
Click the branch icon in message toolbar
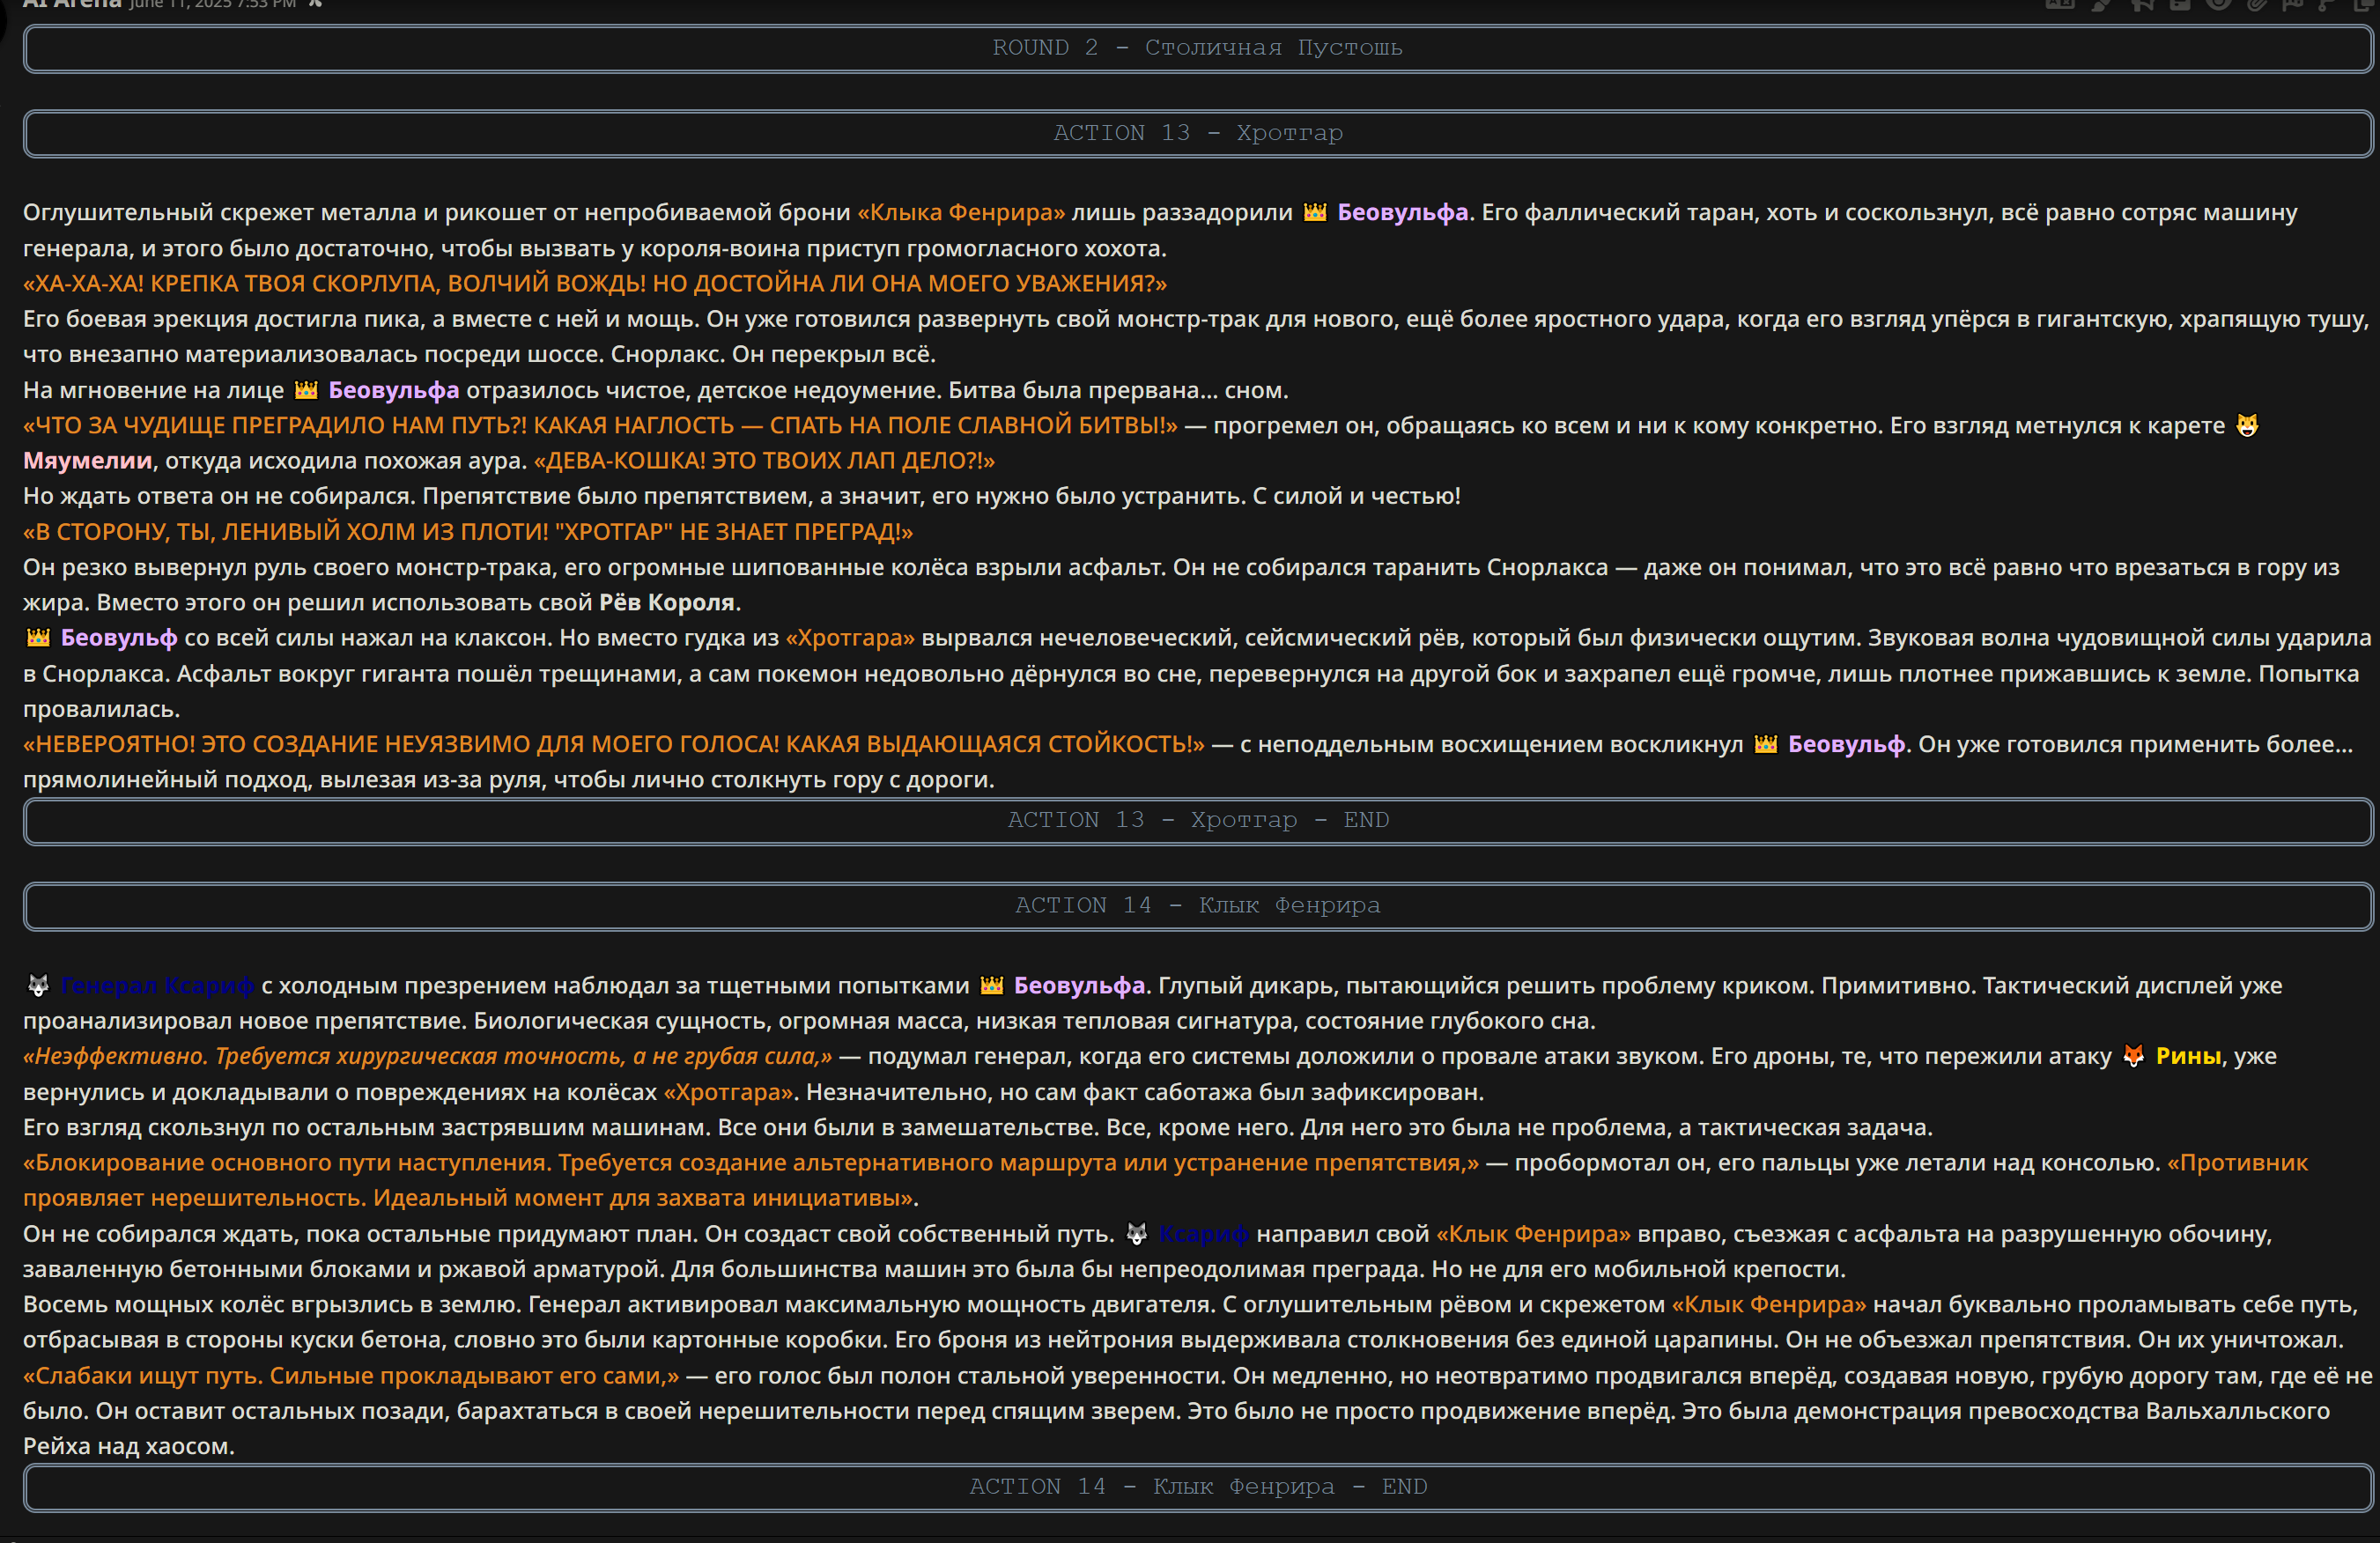pos(2326,5)
